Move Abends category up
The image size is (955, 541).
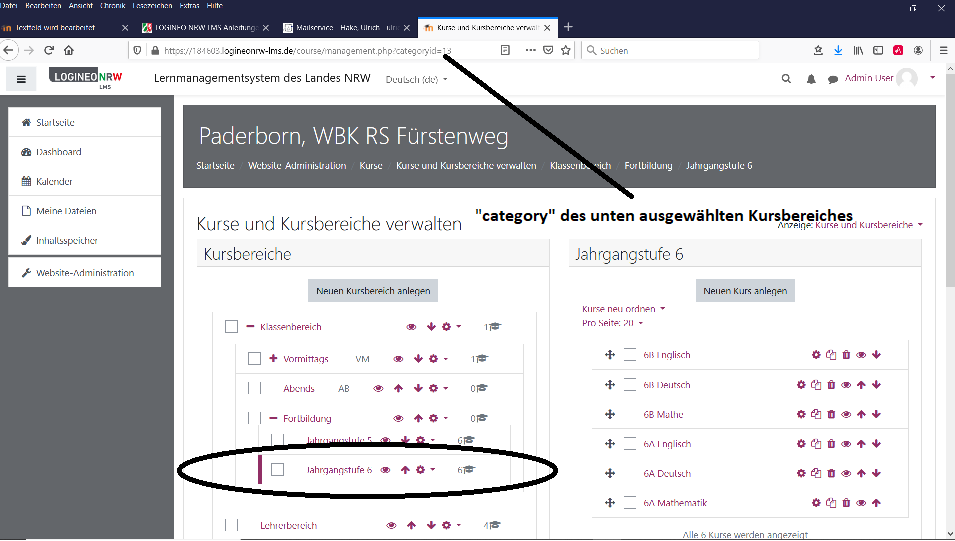[398, 389]
